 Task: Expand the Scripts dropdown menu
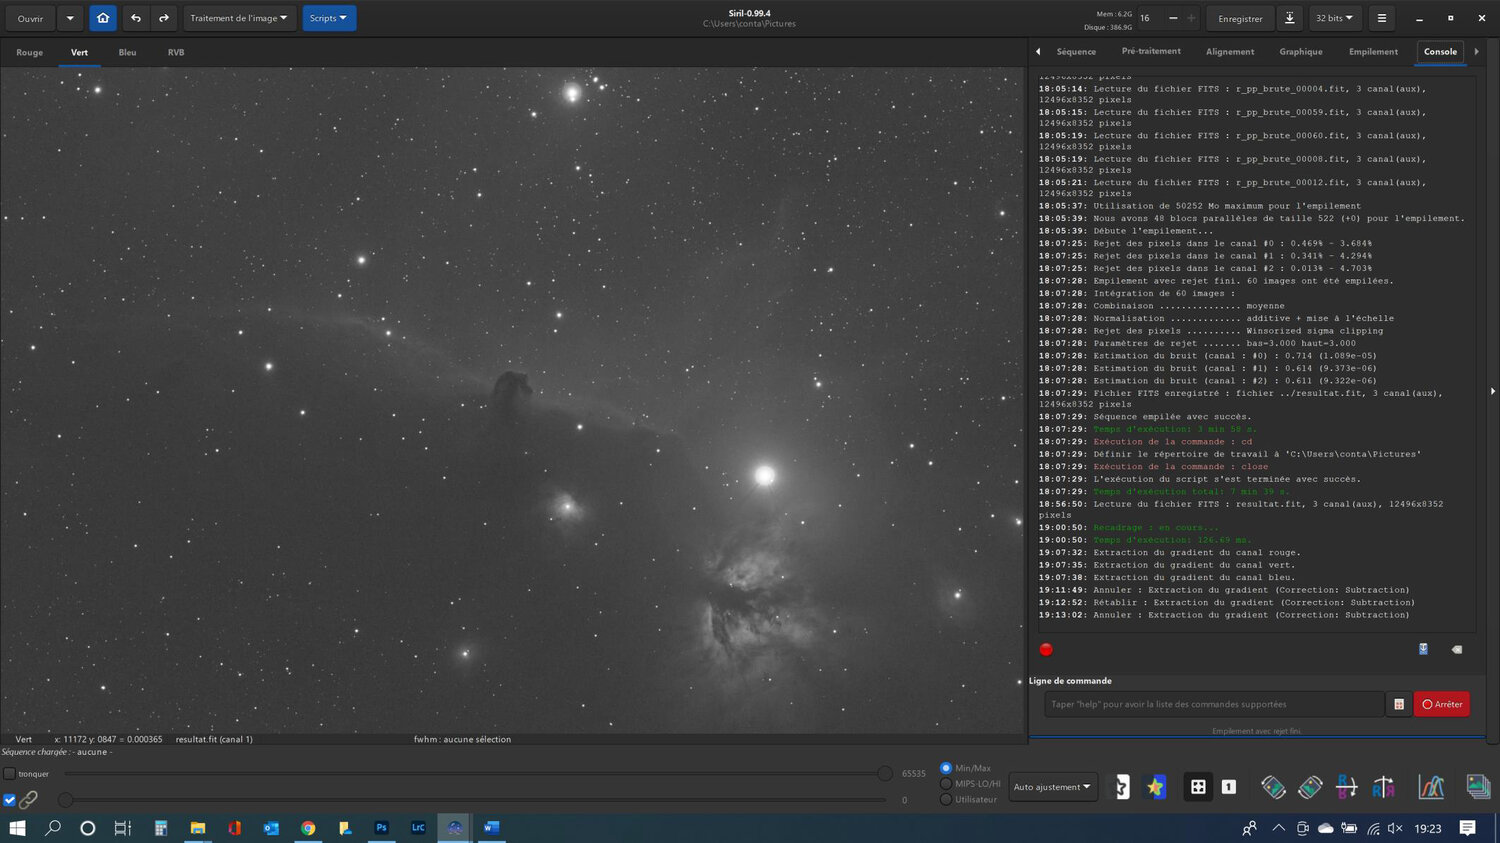point(329,18)
